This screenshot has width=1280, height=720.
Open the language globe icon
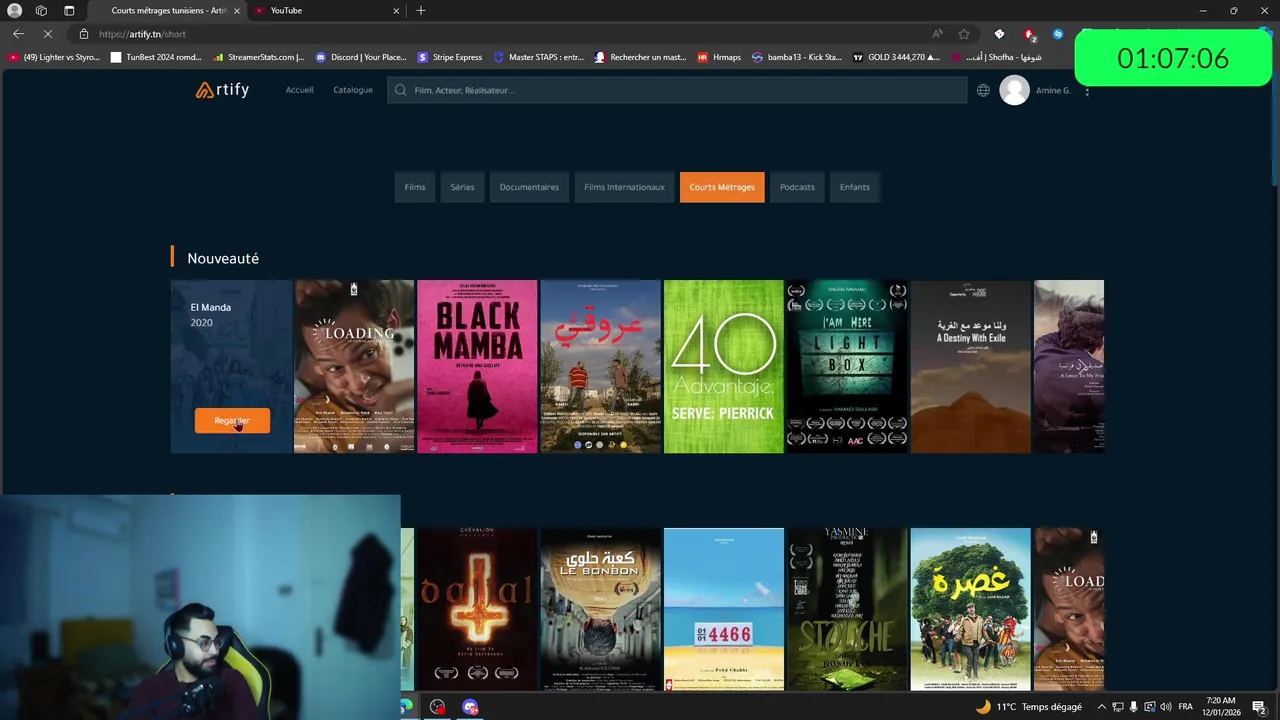pyautogui.click(x=983, y=90)
